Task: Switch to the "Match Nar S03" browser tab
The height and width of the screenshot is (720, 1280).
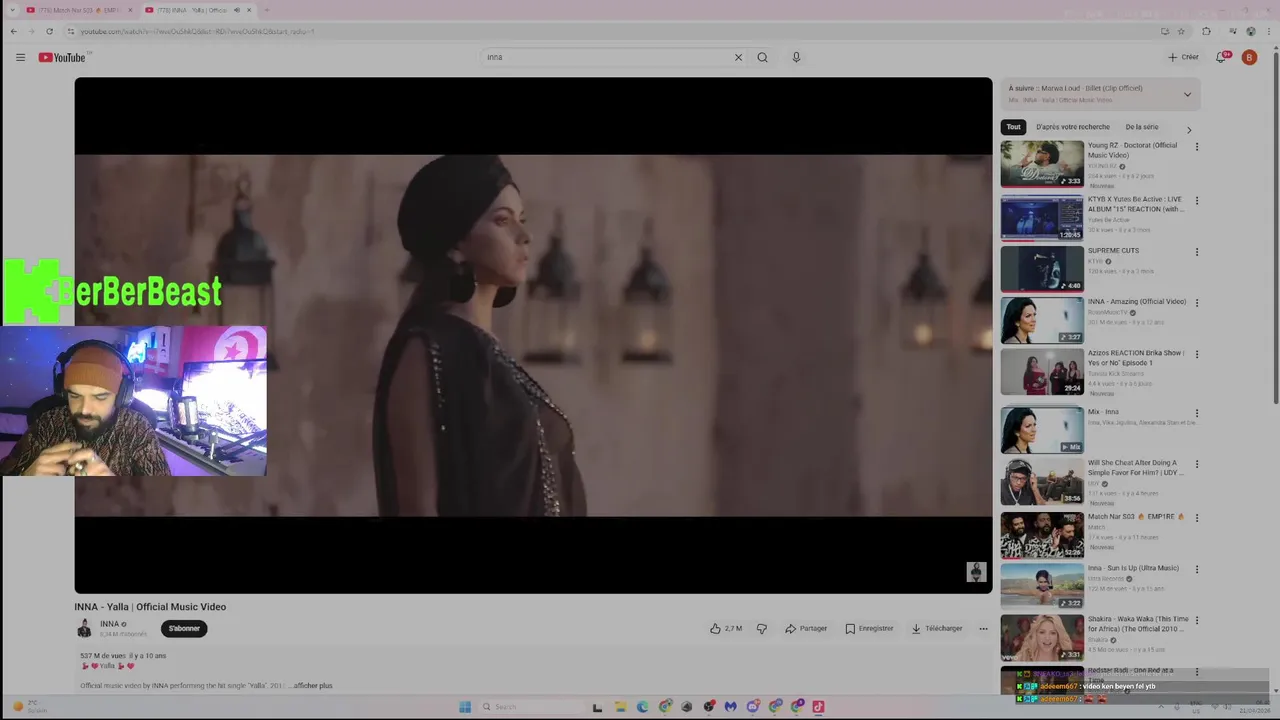Action: tap(78, 10)
